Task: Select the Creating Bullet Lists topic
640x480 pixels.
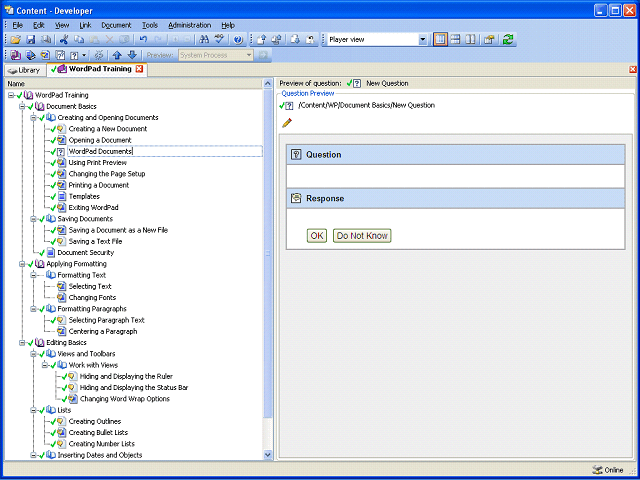Action: coord(98,433)
